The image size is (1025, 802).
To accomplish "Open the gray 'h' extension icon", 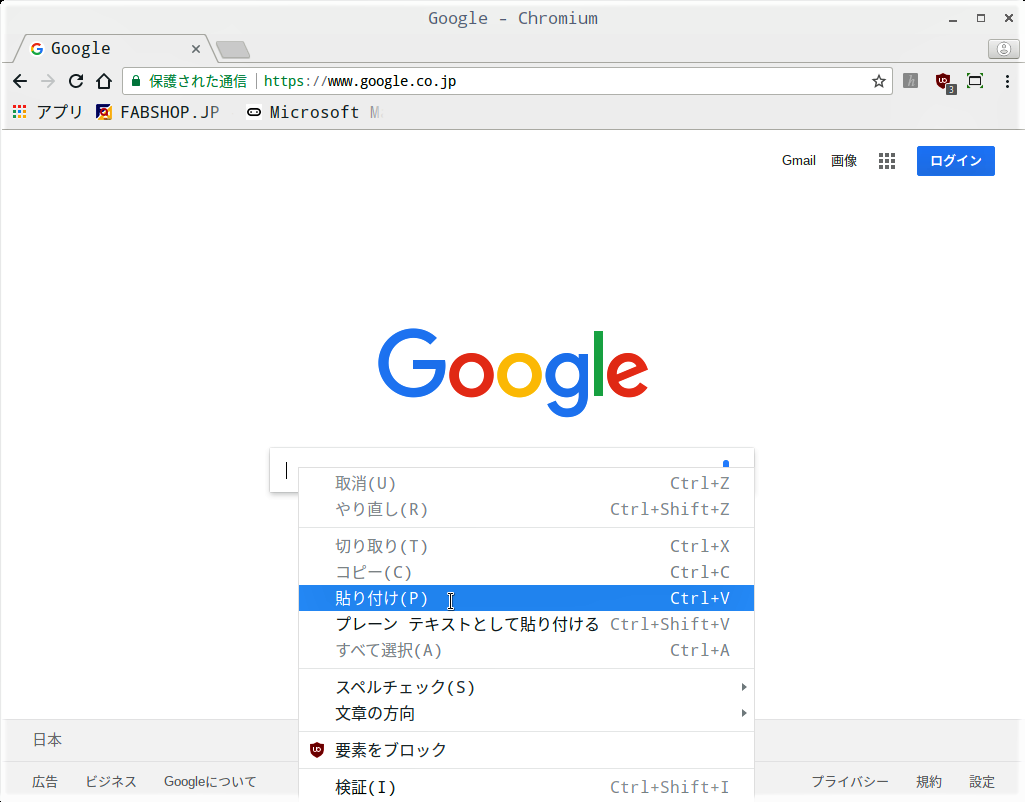I will click(911, 81).
